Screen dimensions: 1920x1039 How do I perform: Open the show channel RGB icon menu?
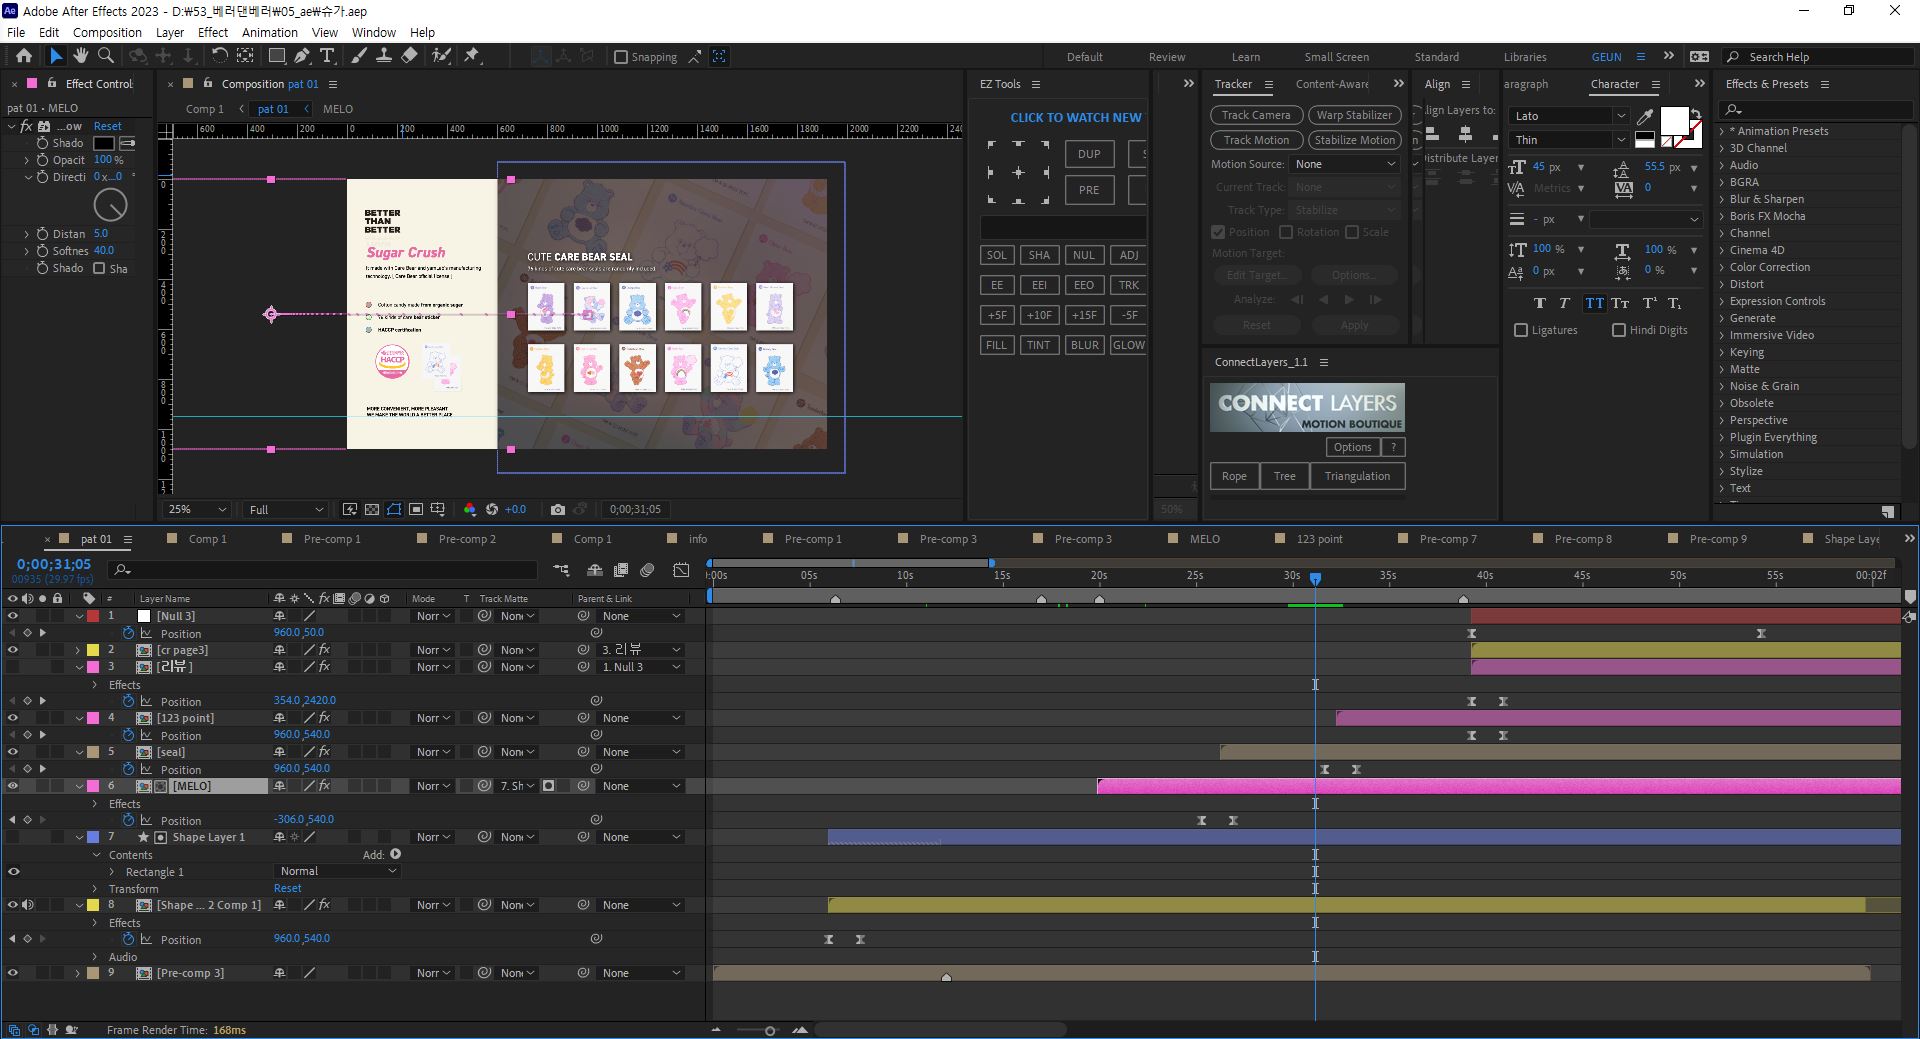point(470,509)
